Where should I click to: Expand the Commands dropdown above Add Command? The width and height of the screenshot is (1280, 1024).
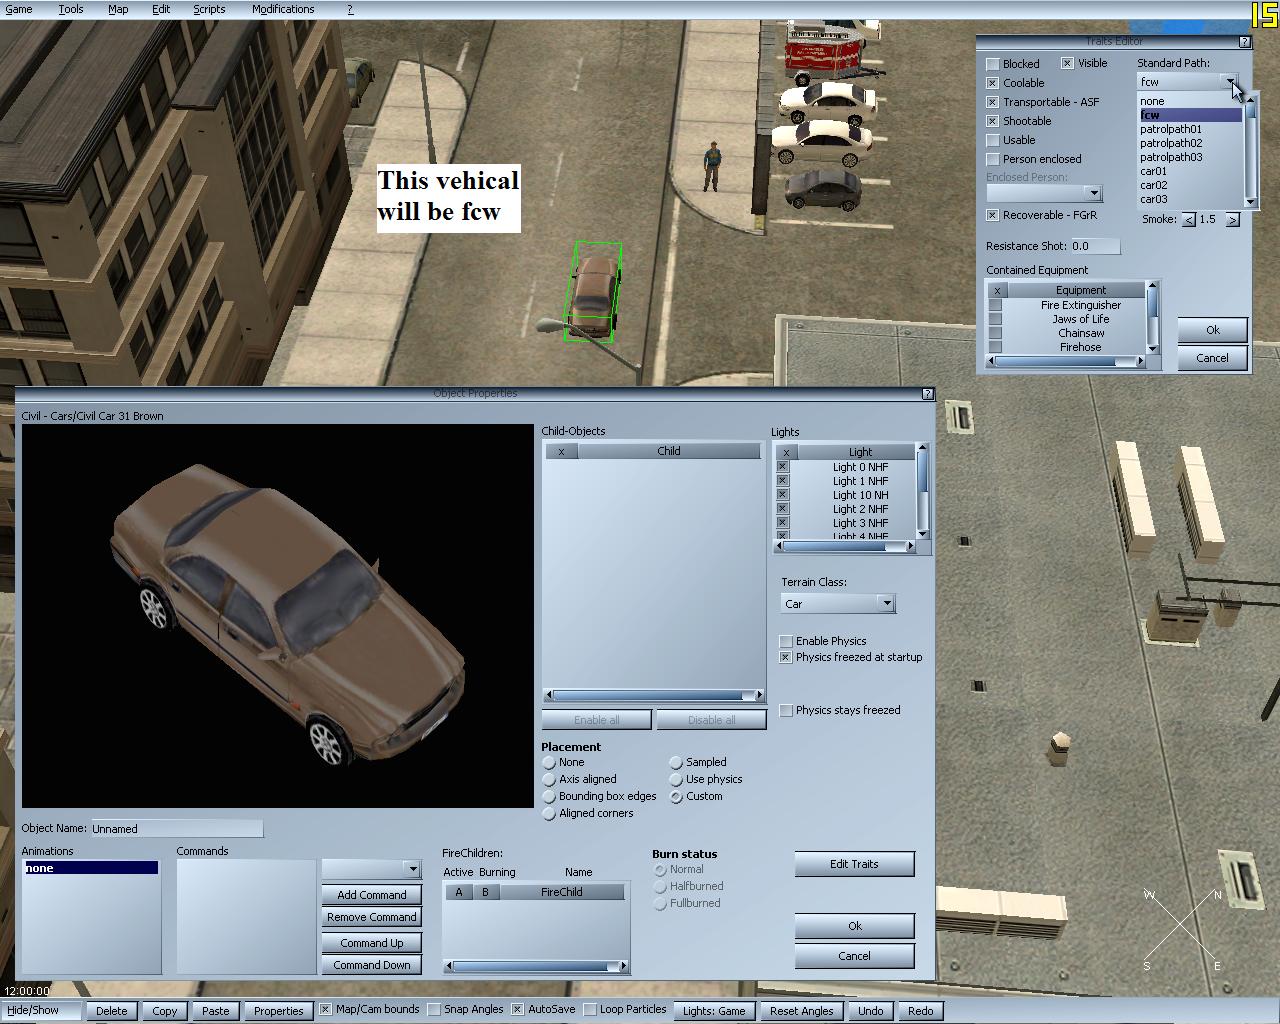coord(412,869)
